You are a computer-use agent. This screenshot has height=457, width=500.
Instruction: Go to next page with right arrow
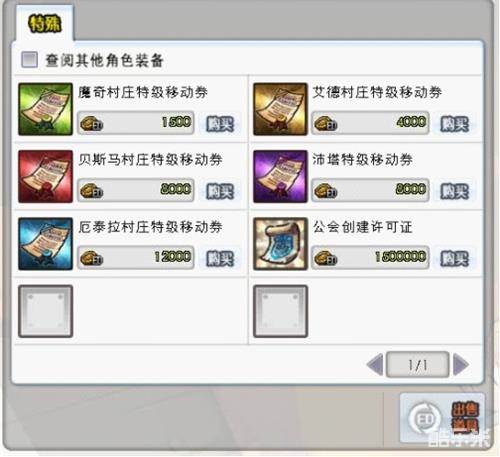461,364
